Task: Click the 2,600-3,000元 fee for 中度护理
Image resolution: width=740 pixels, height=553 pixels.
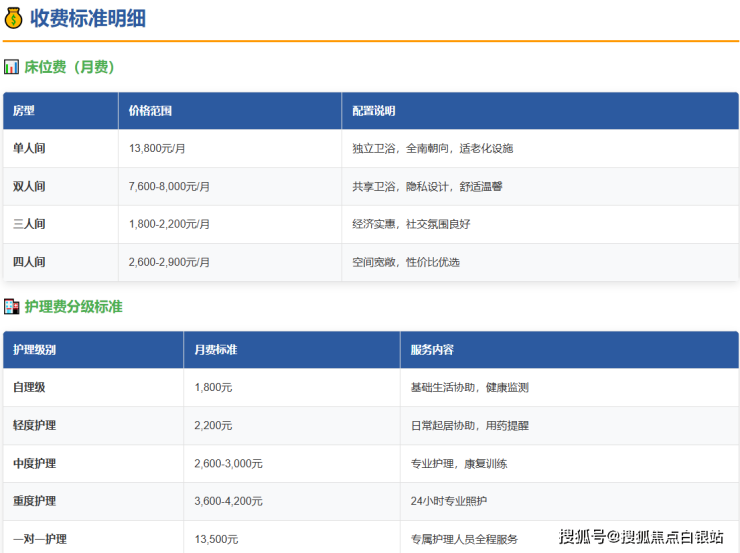Action: pyautogui.click(x=228, y=463)
